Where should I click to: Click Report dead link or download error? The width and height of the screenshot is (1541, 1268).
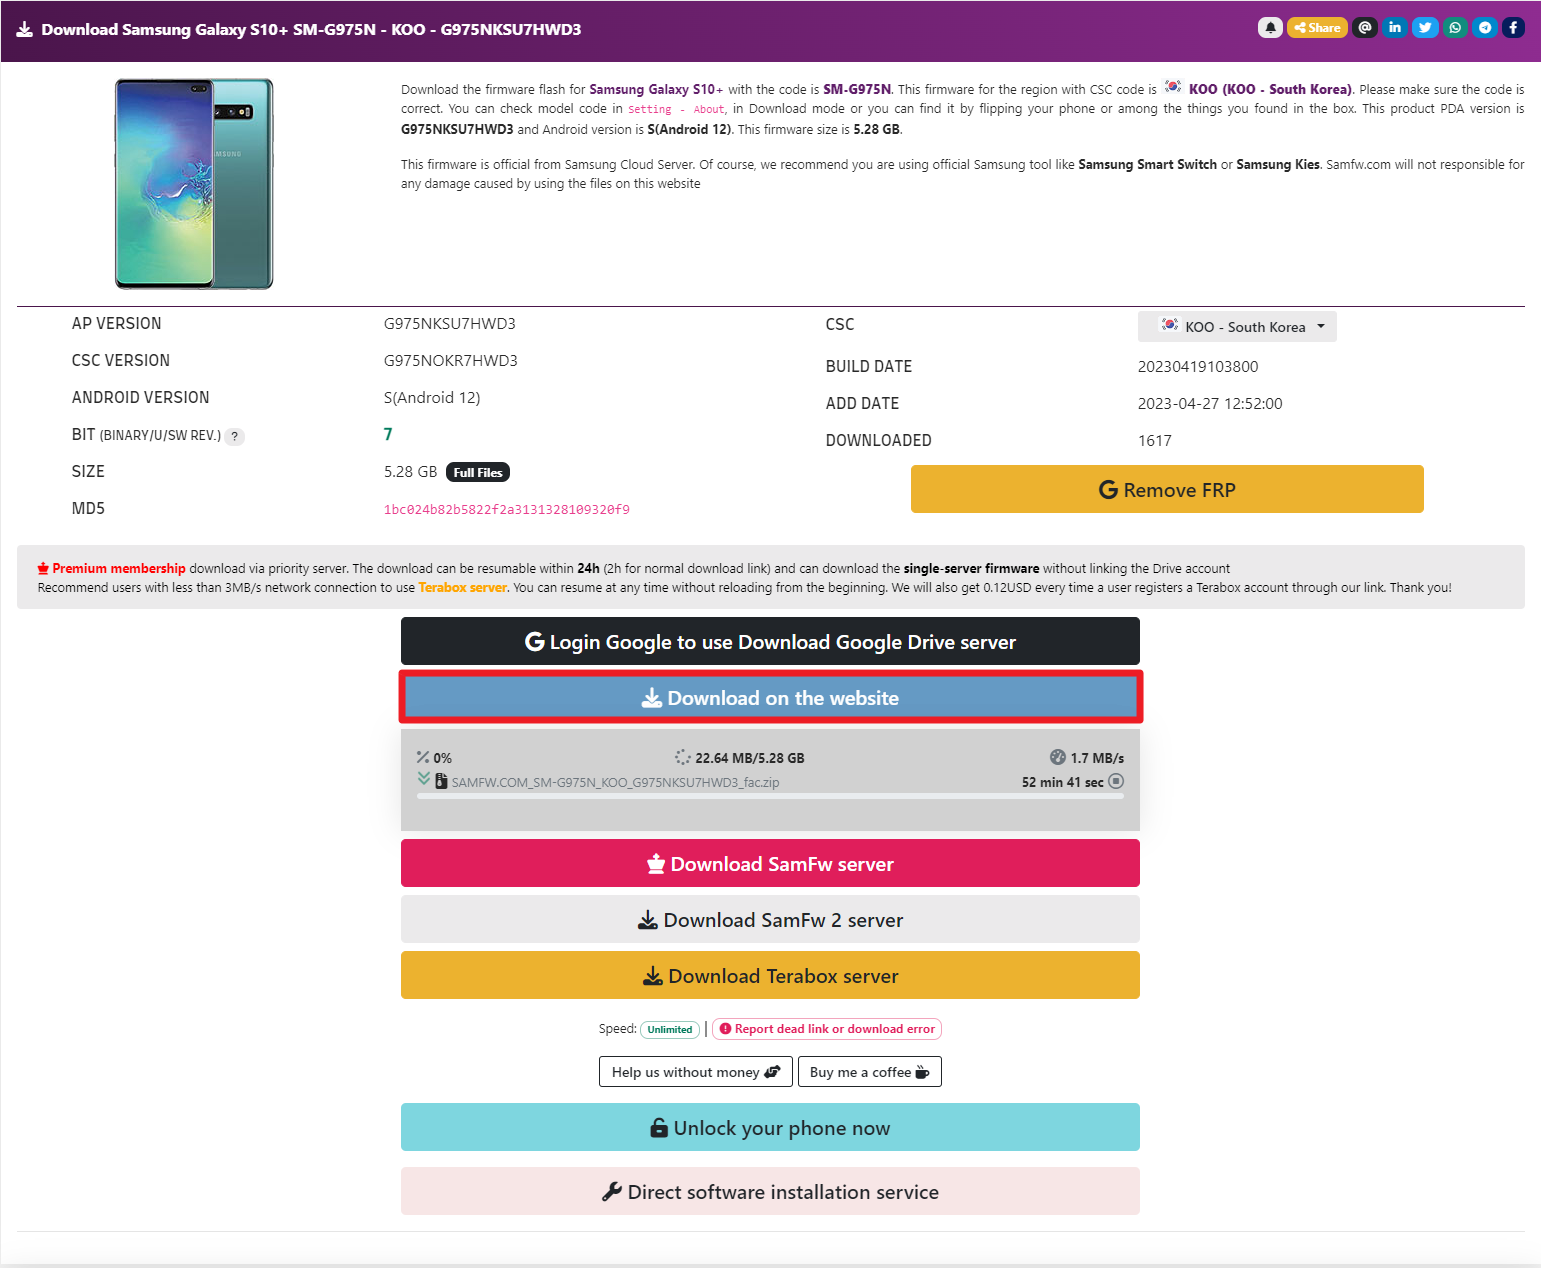point(827,1029)
